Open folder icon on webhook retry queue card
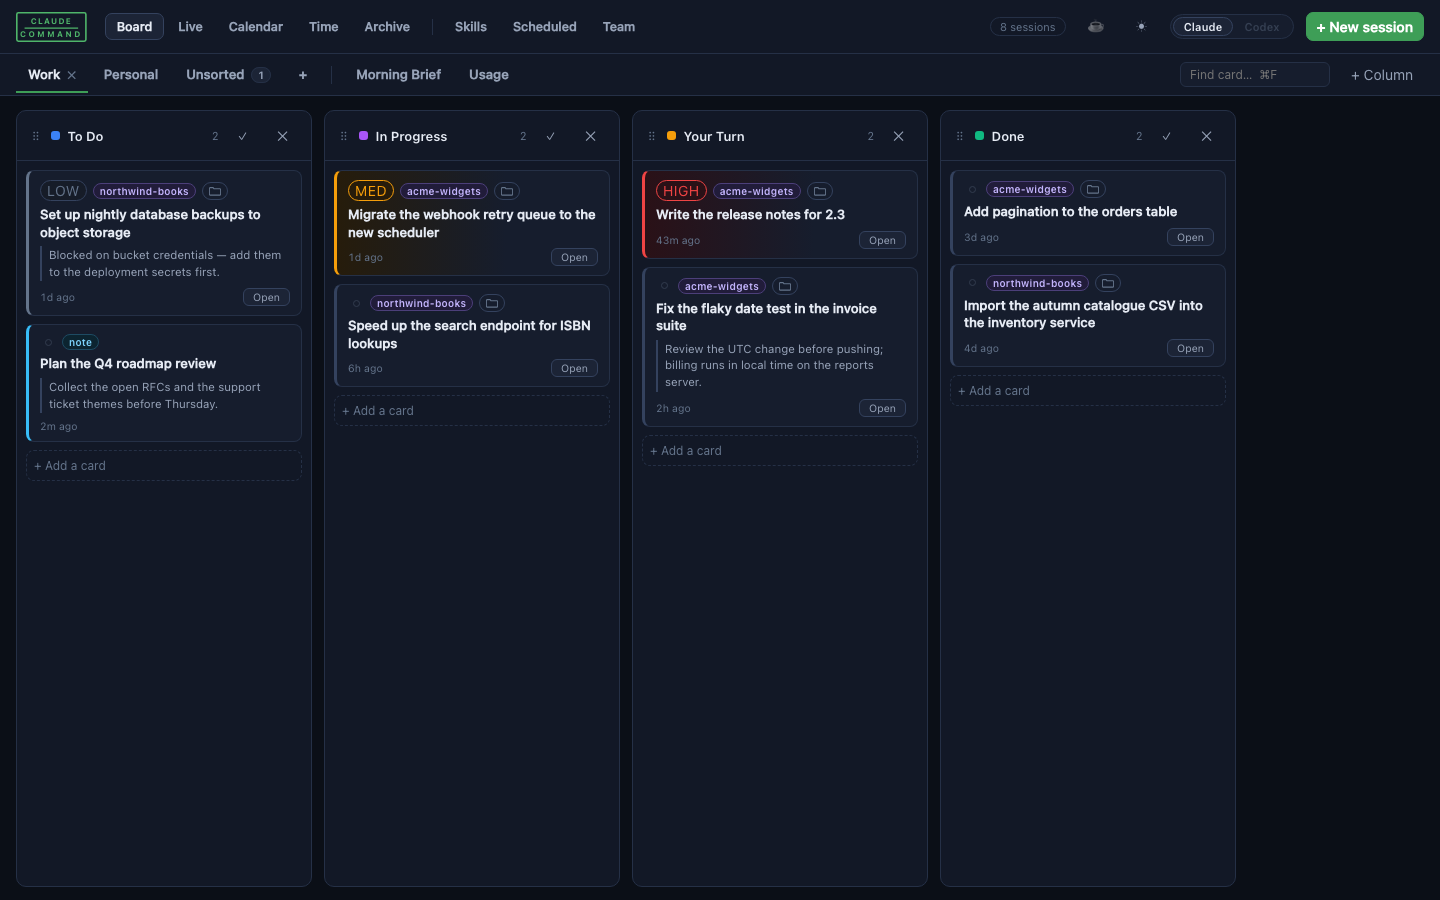The height and width of the screenshot is (900, 1440). pos(507,191)
